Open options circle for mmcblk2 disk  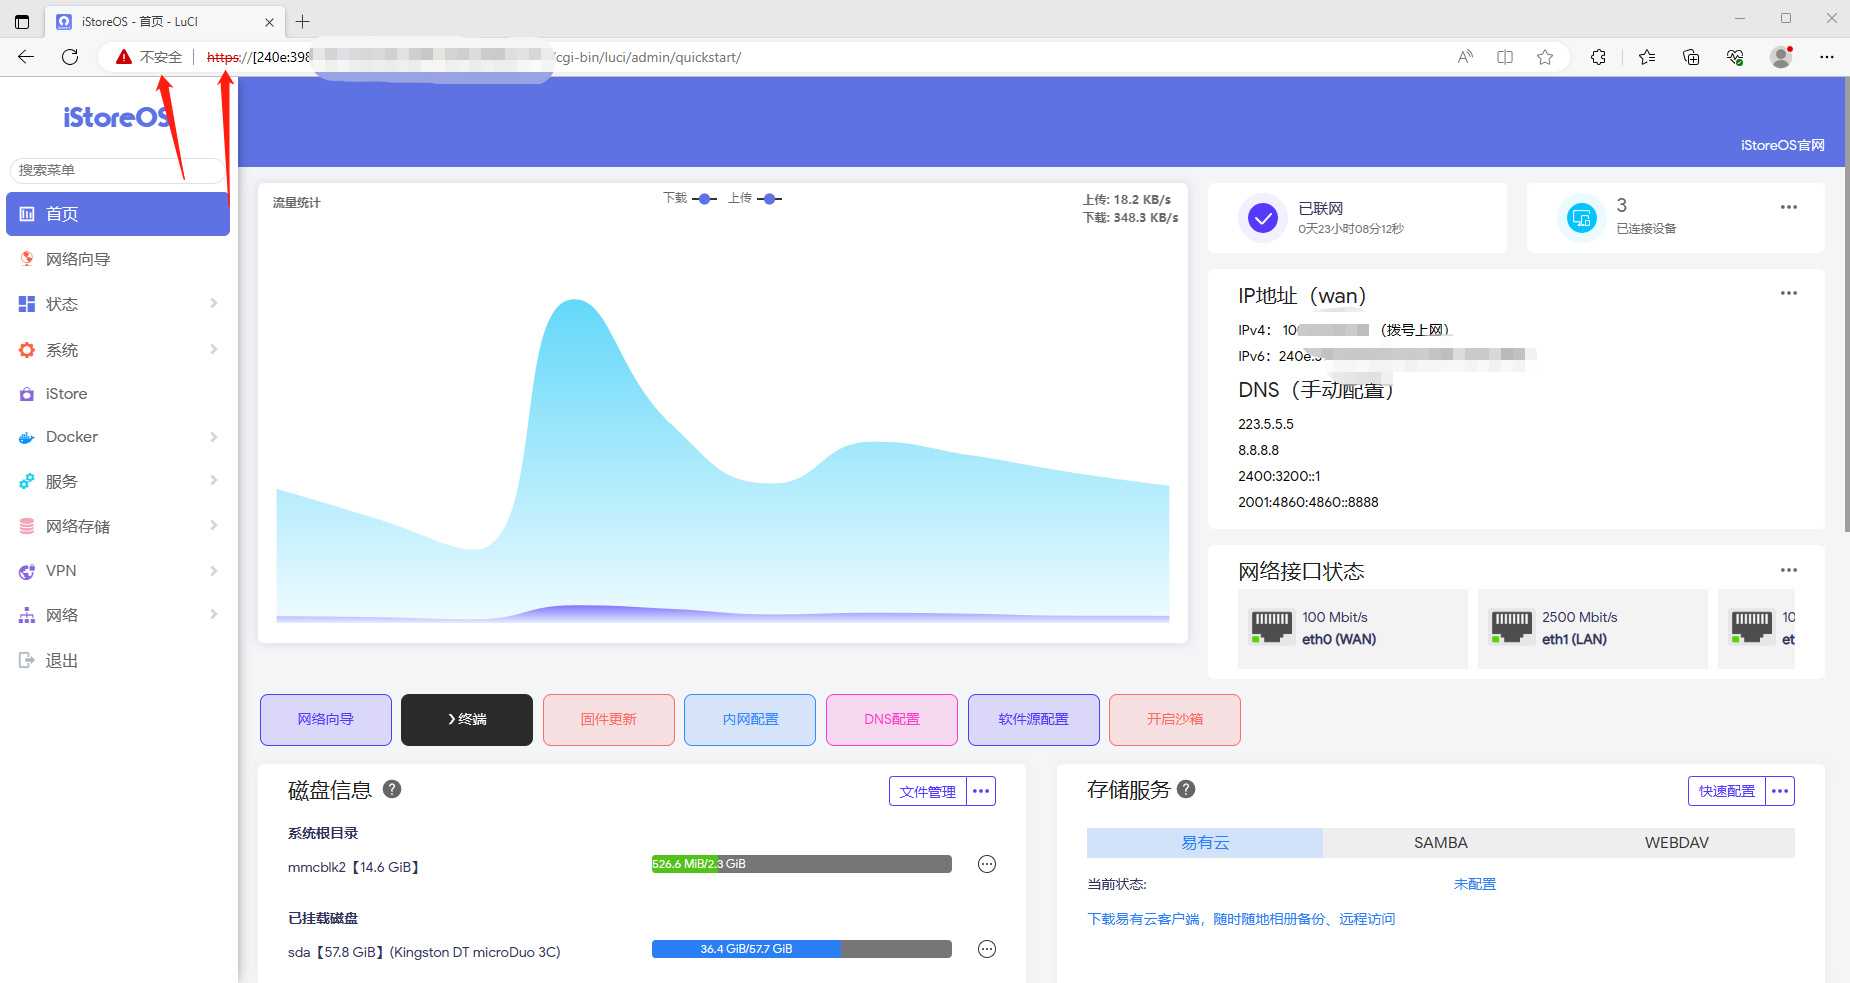point(986,864)
